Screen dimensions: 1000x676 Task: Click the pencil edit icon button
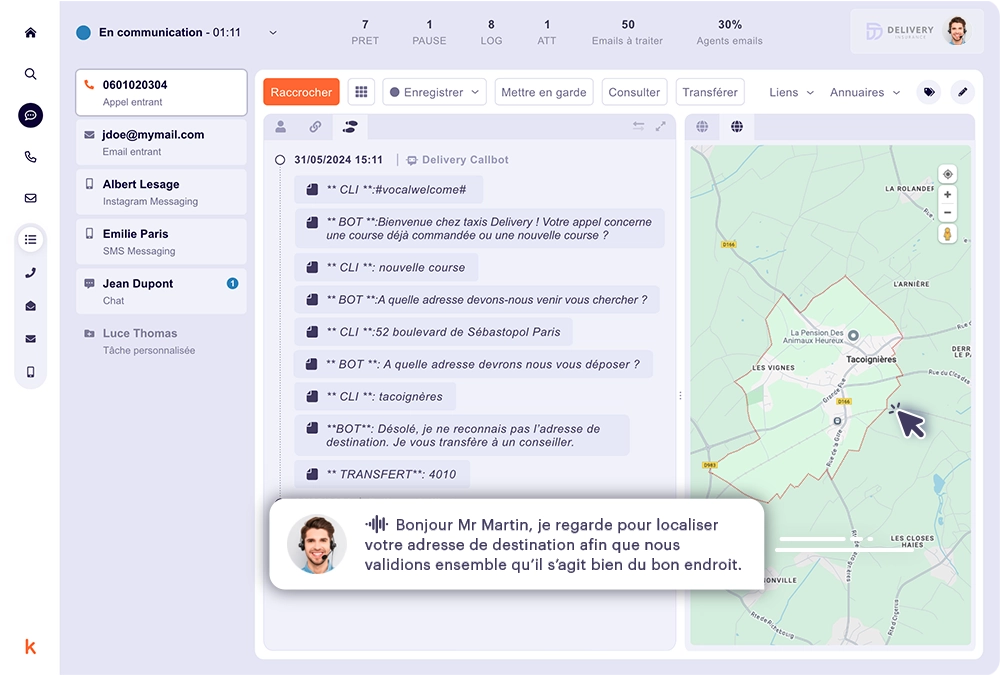tap(962, 92)
